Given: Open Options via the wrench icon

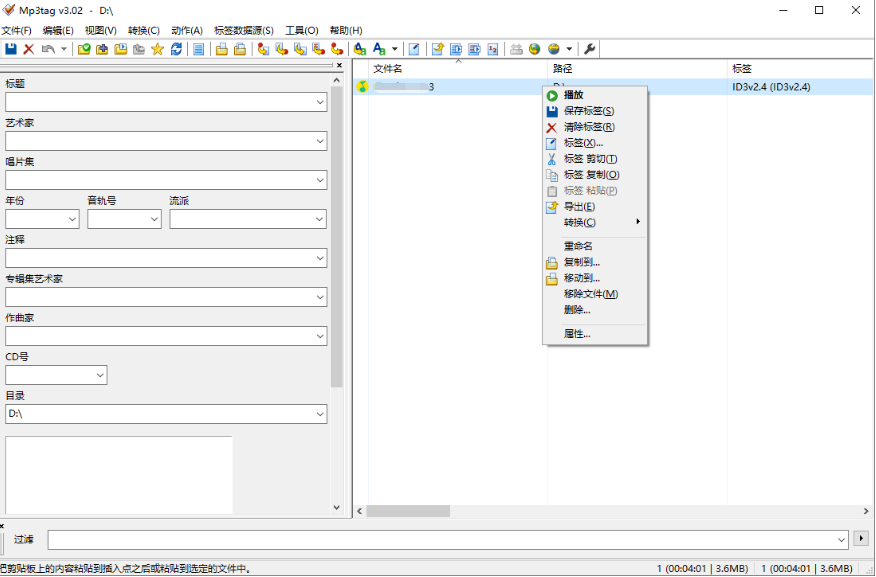Looking at the screenshot, I should pos(589,49).
